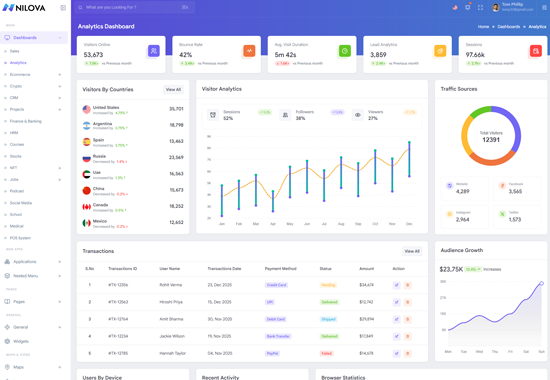The height and width of the screenshot is (380, 550).
Task: Open the HRM dashboard menu item
Action: pos(14,133)
